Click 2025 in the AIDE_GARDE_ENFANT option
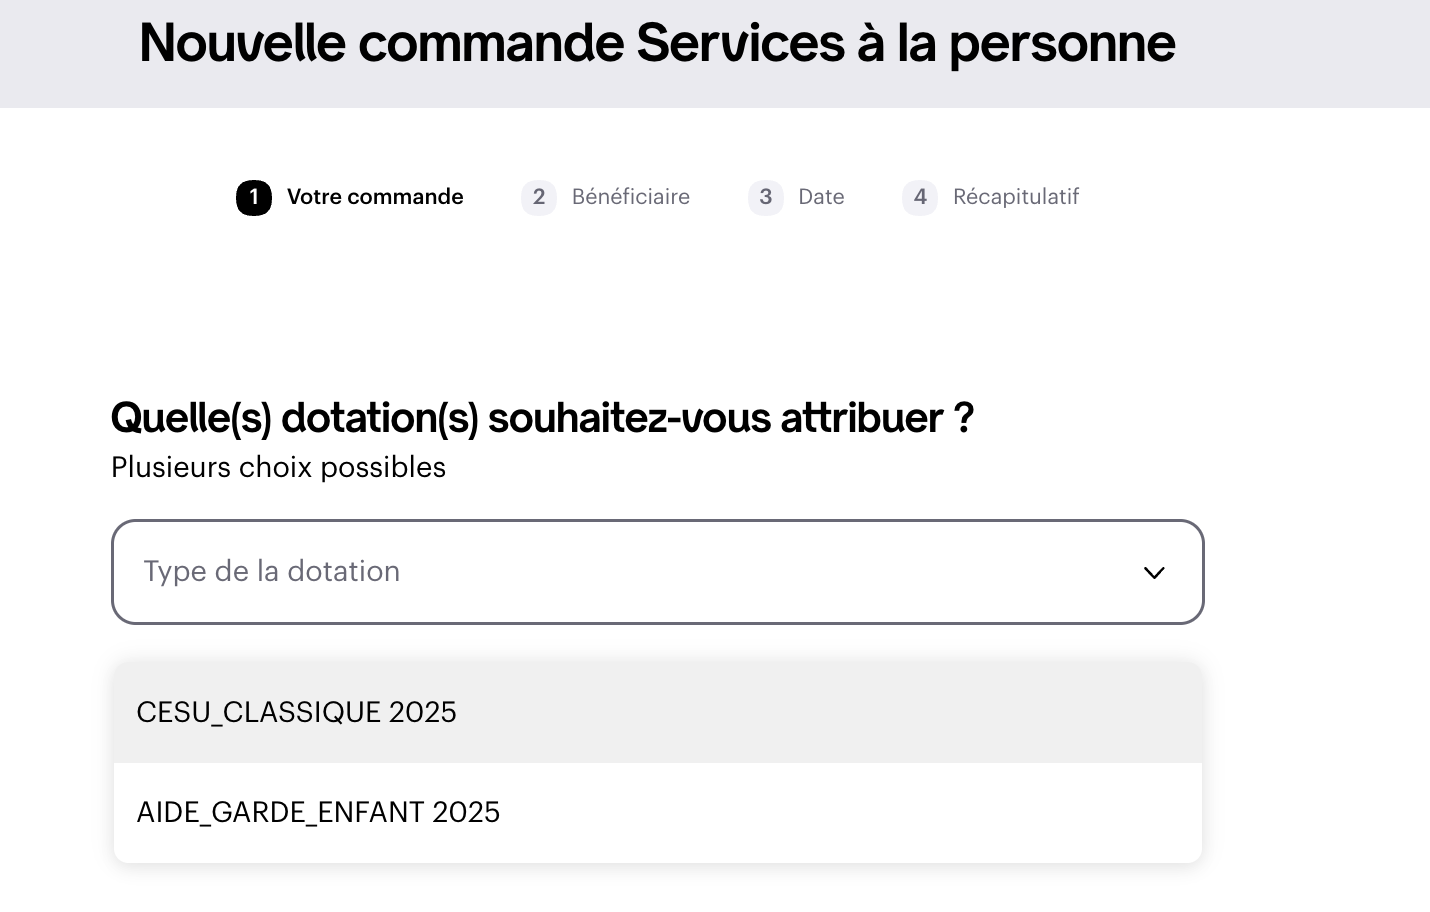This screenshot has width=1430, height=912. (x=466, y=813)
